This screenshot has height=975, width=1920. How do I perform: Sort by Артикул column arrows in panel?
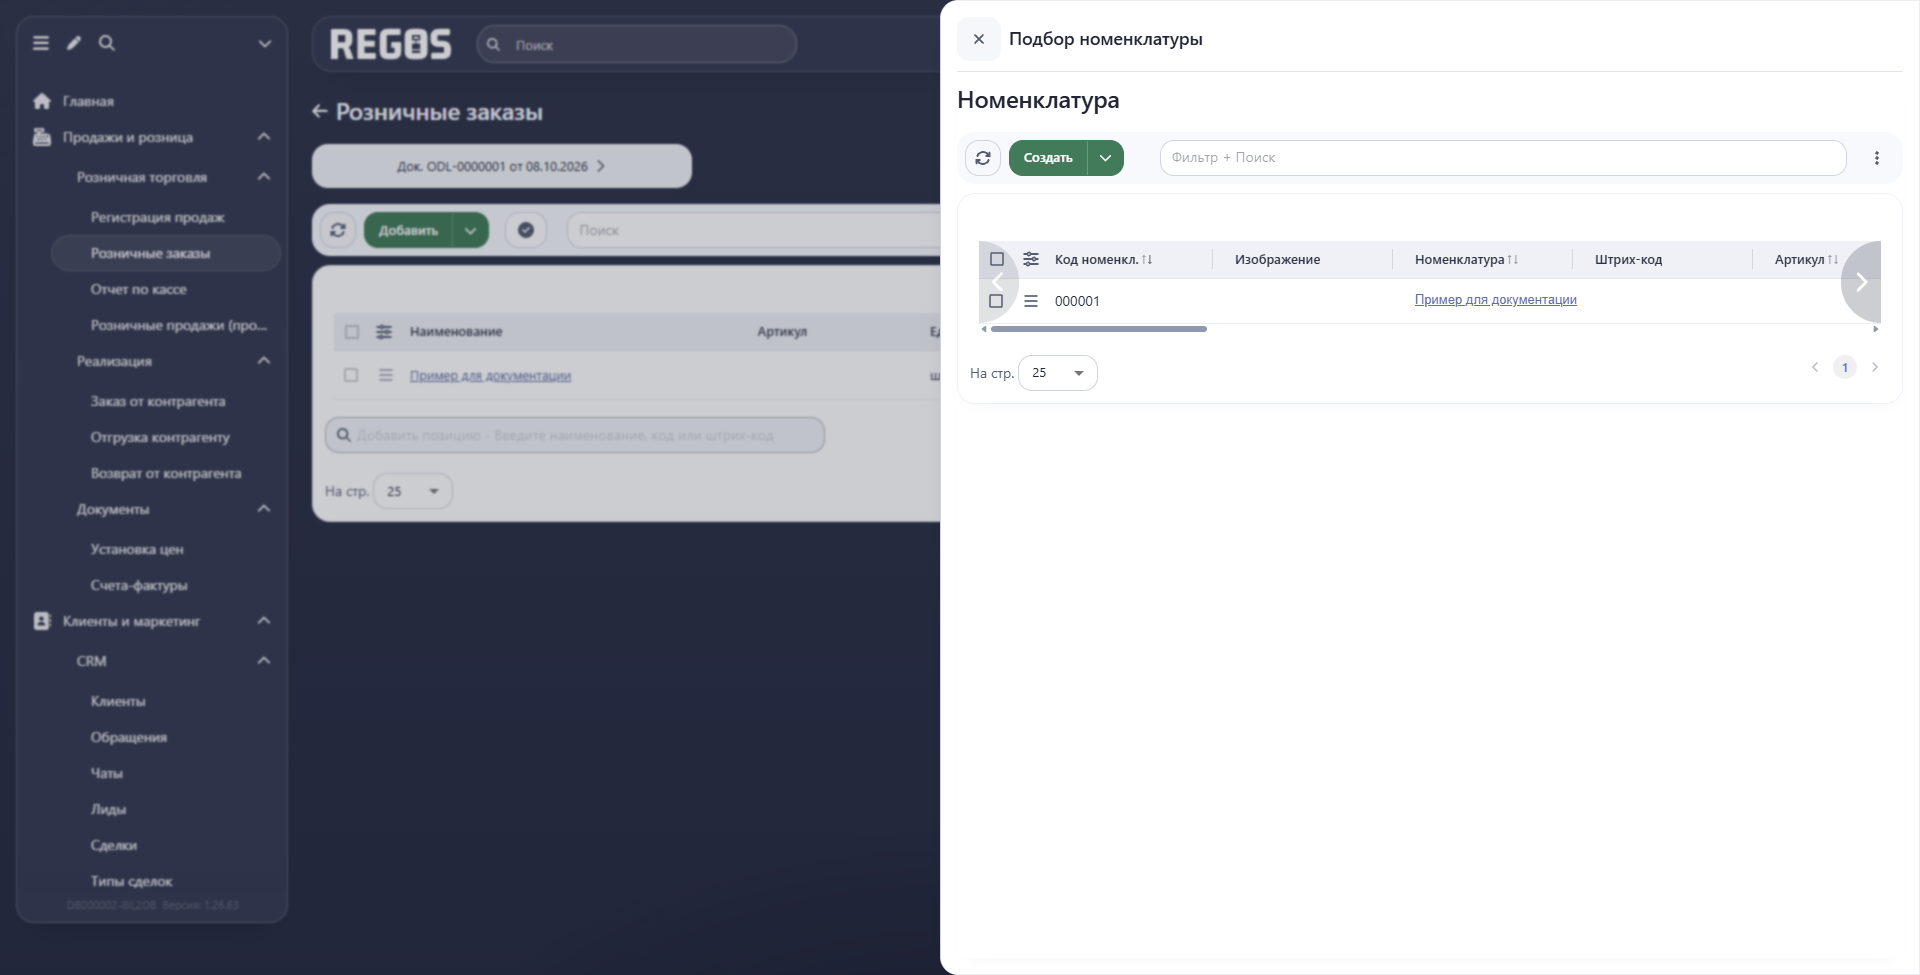click(x=1833, y=259)
